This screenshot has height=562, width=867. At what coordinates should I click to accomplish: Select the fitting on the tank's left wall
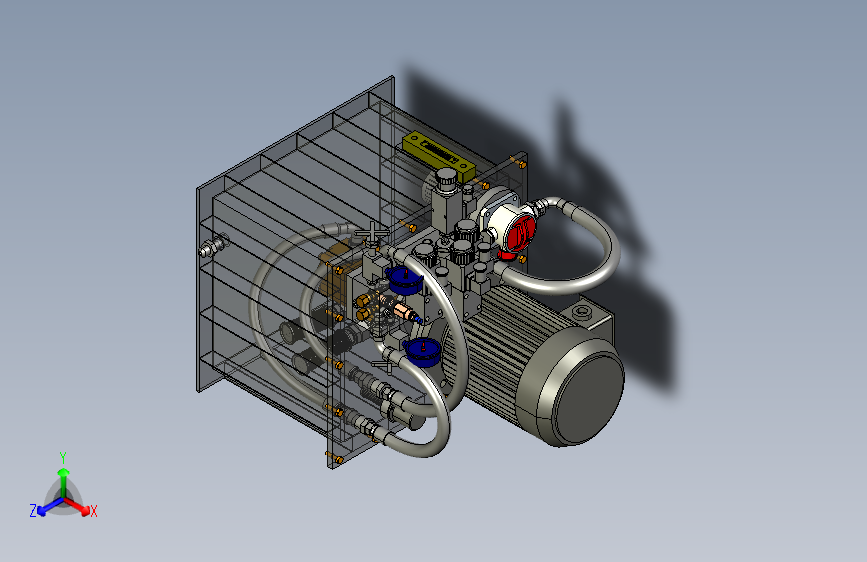215,245
